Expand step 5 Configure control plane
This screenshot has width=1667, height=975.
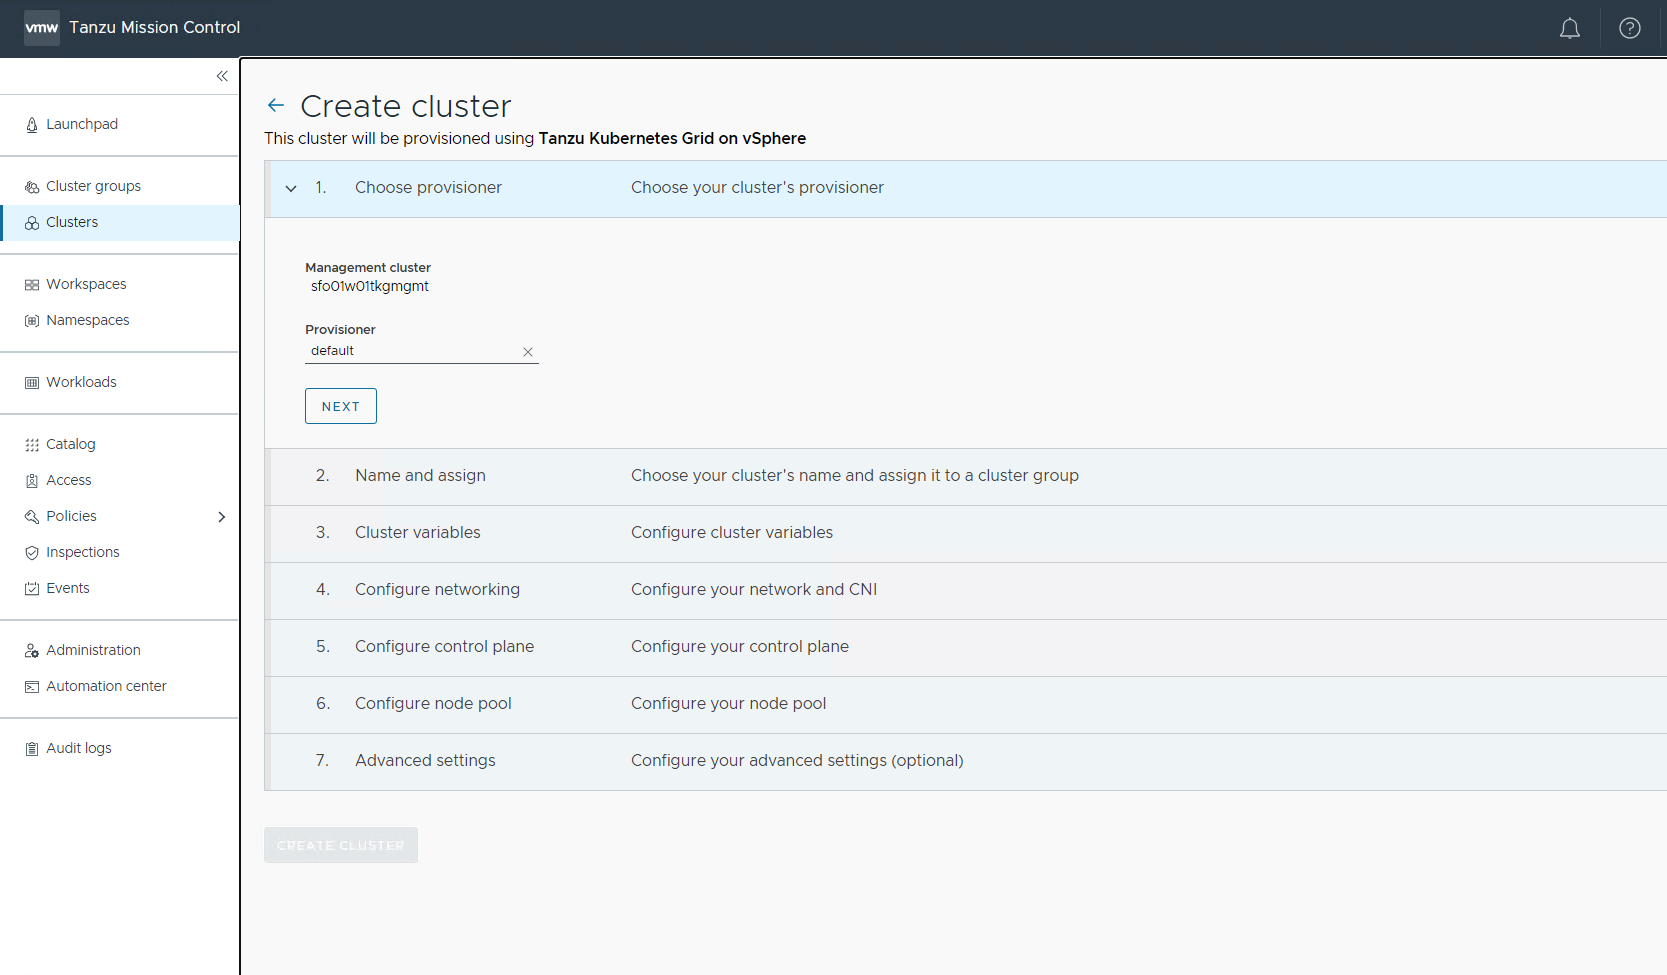[966, 647]
